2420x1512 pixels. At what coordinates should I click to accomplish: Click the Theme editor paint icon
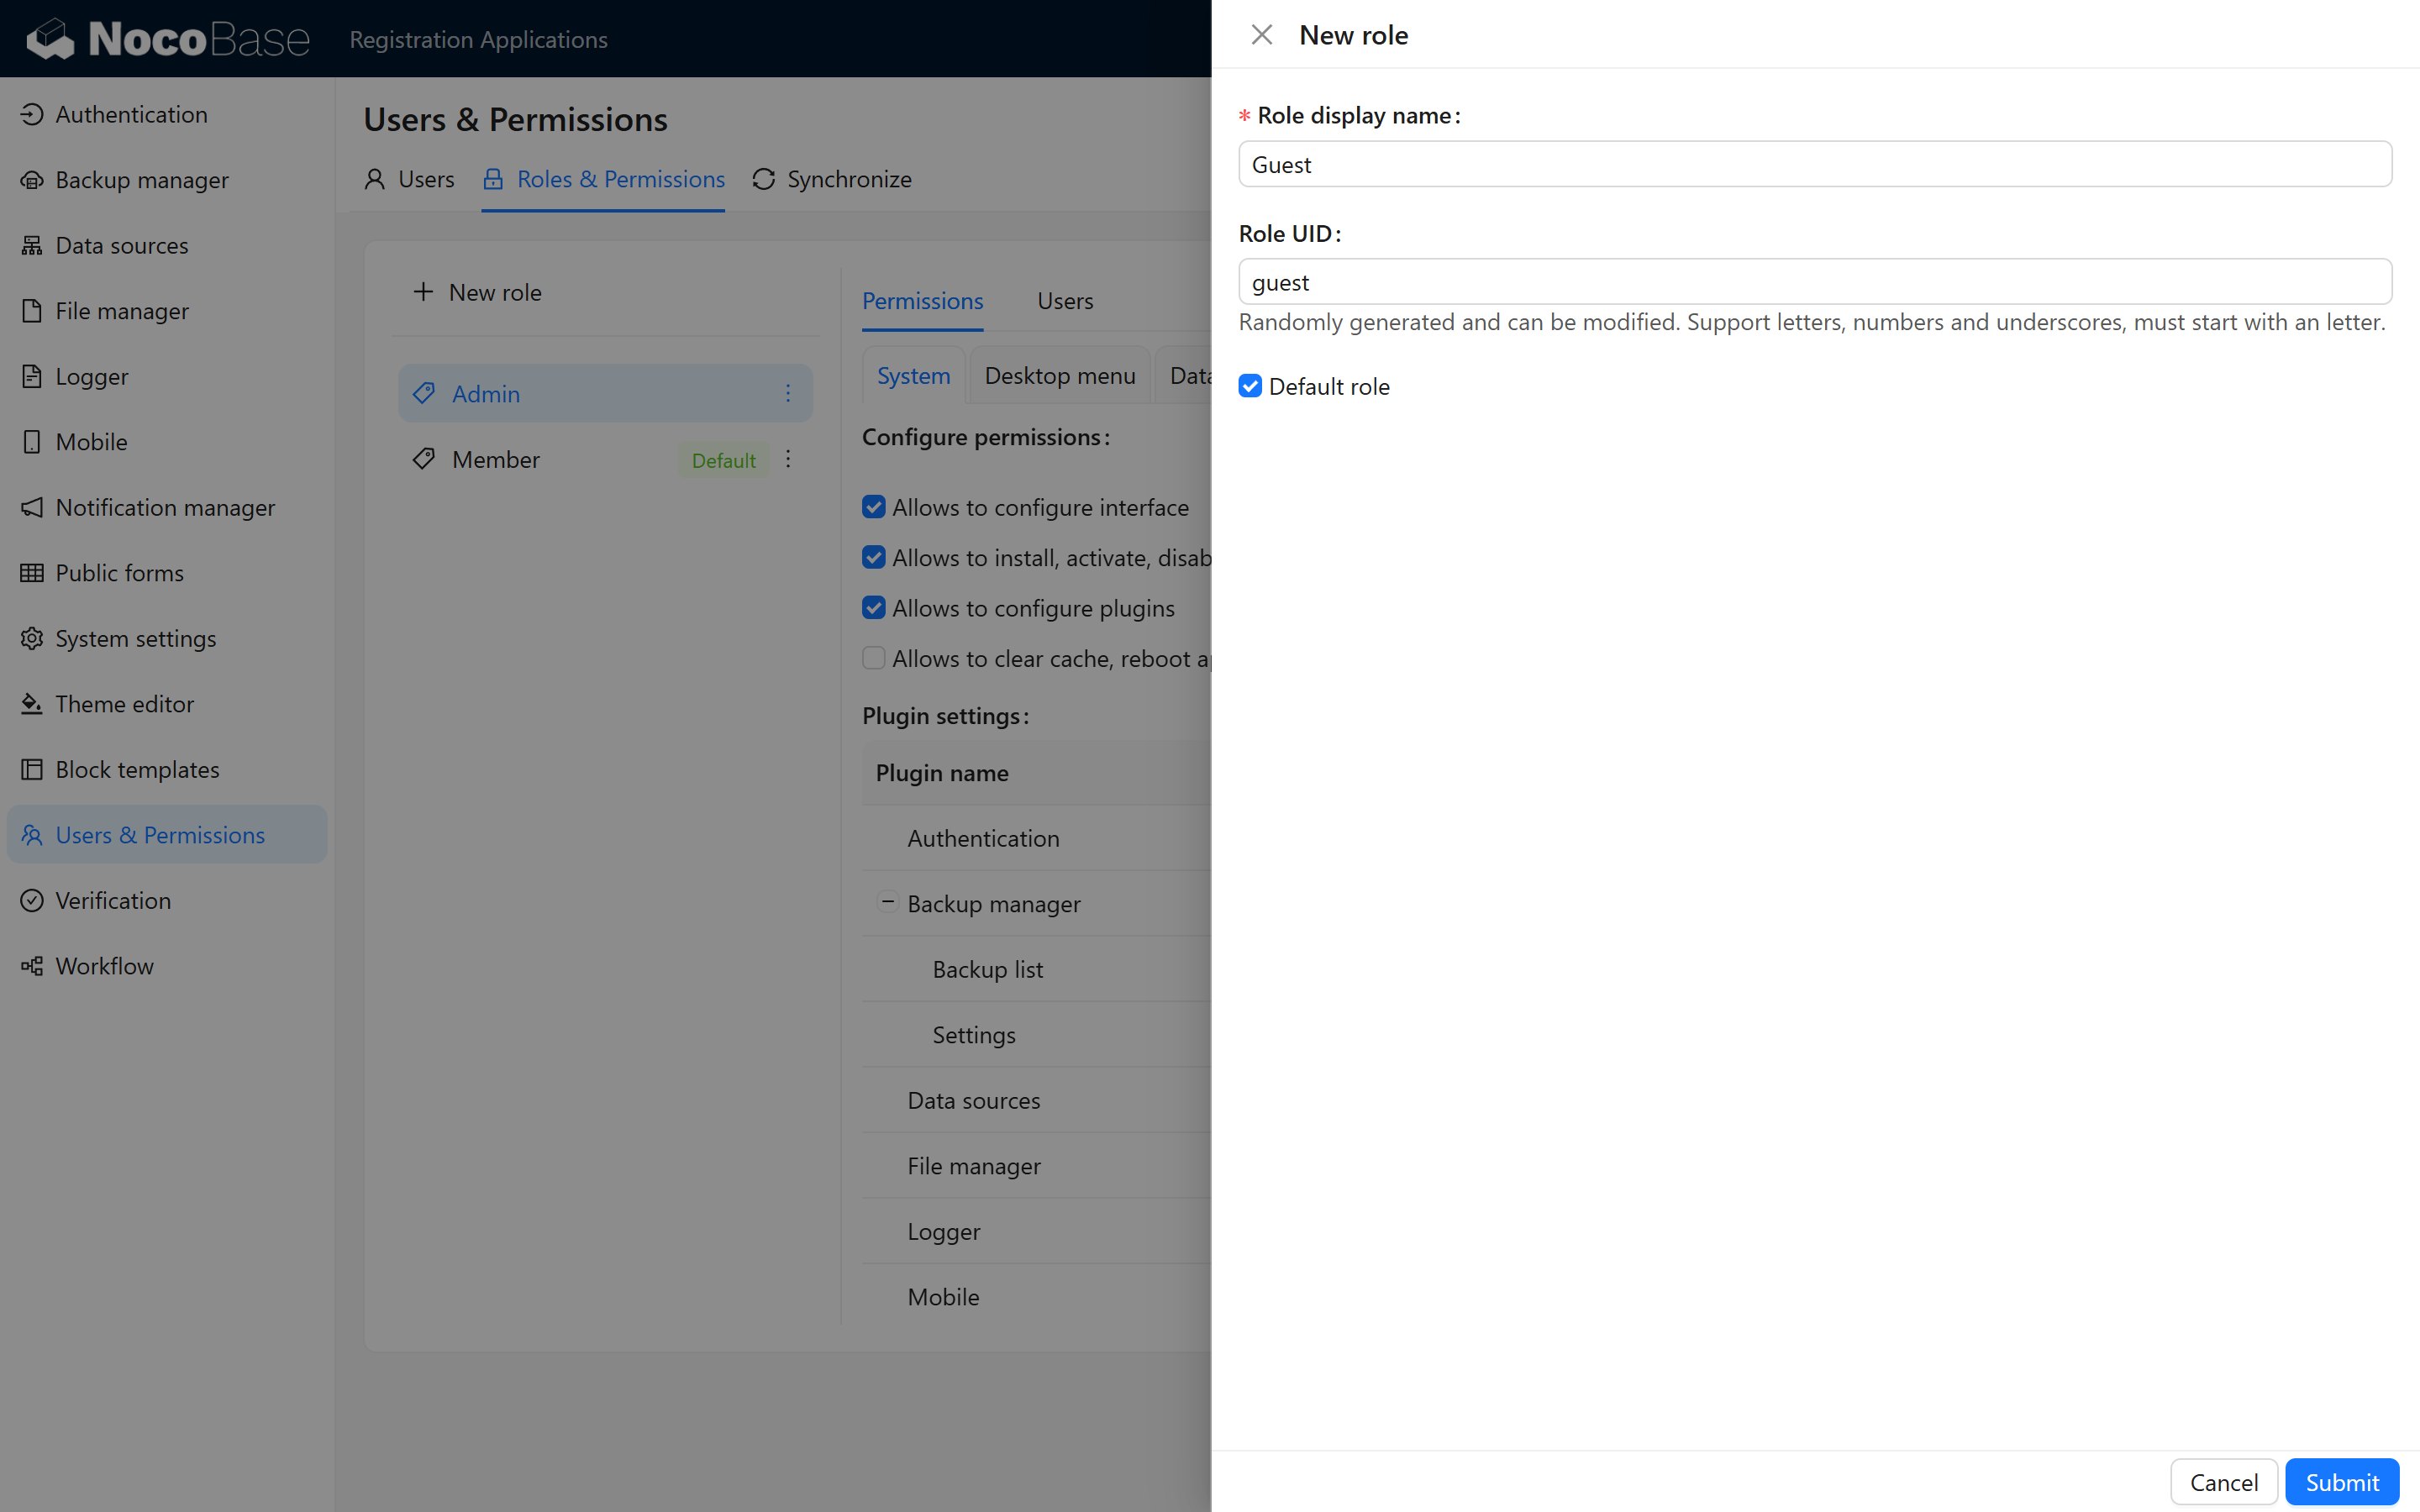[x=32, y=704]
